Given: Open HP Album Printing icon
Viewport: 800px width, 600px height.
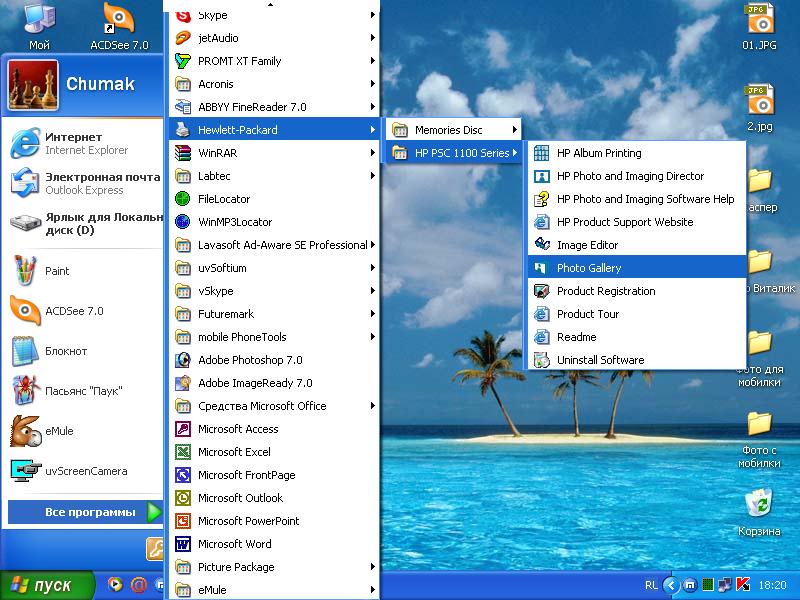Looking at the screenshot, I should point(541,153).
